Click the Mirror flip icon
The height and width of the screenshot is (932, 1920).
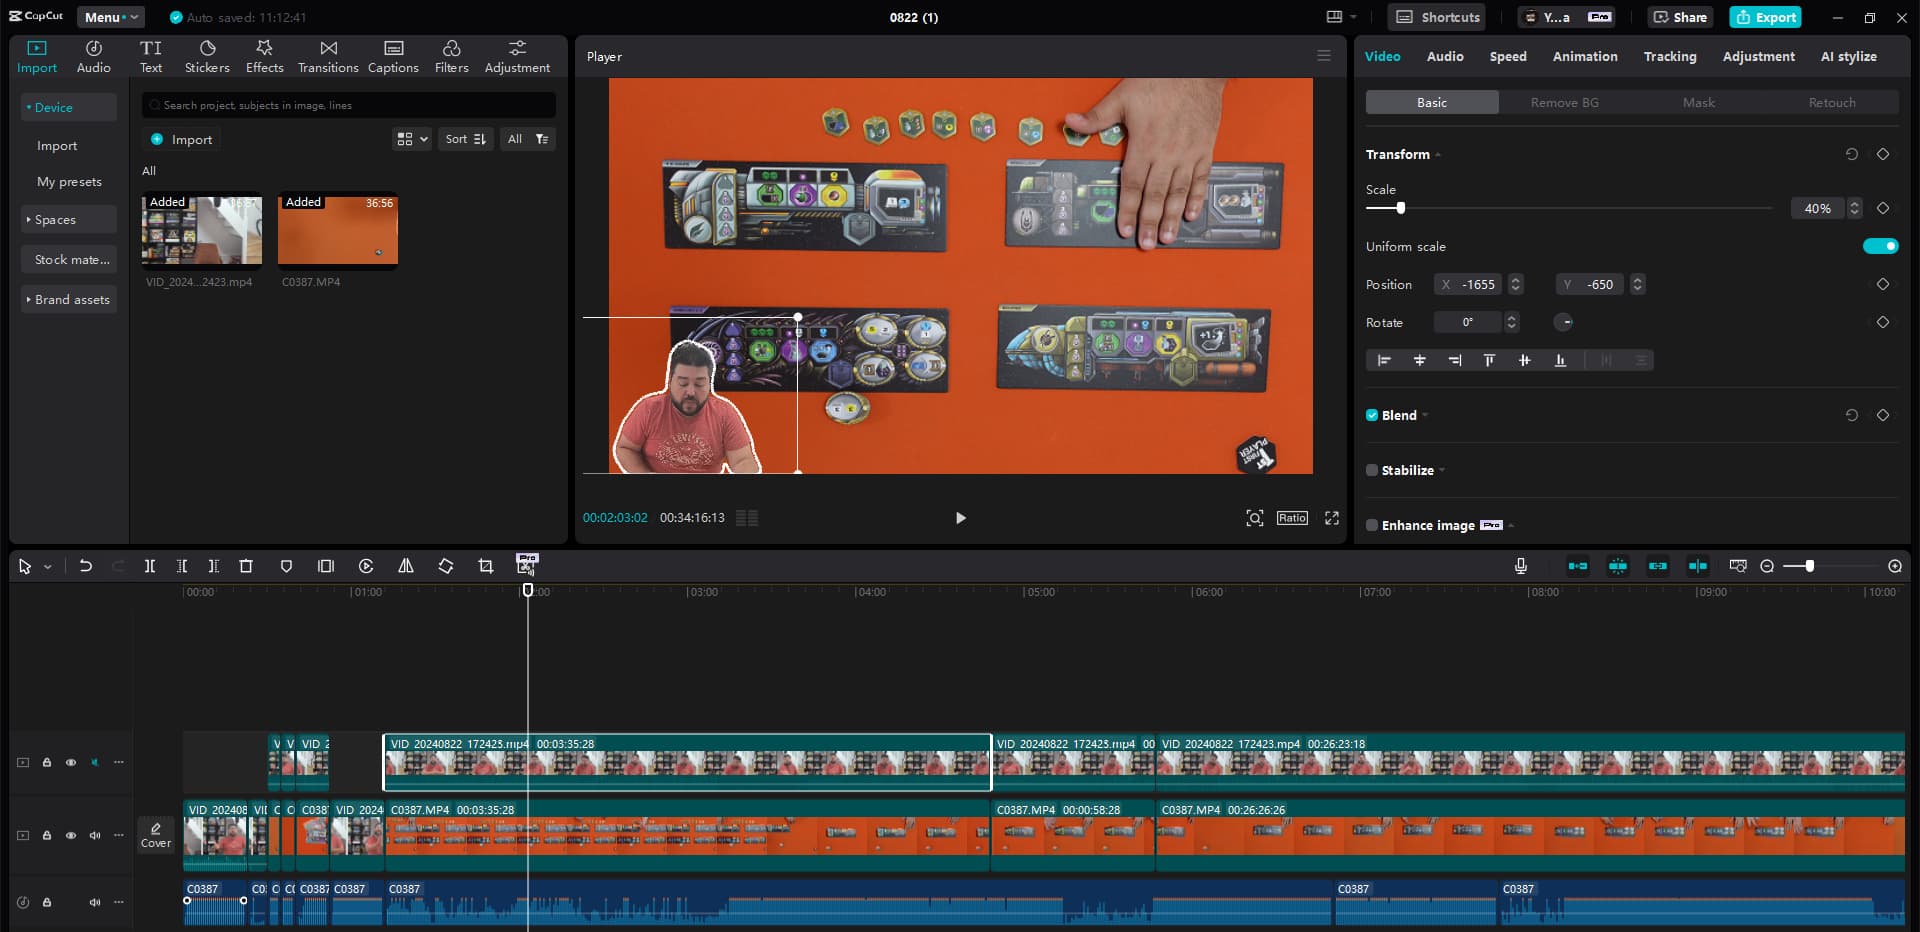(406, 566)
